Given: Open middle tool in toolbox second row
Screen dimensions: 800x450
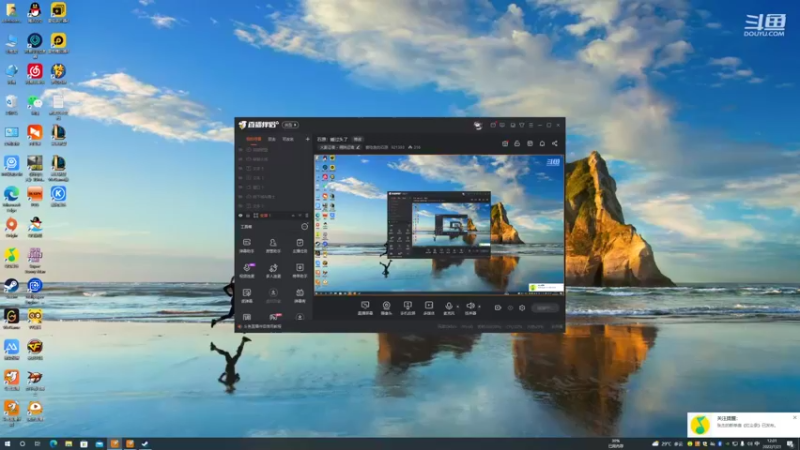Looking at the screenshot, I should pos(273,270).
